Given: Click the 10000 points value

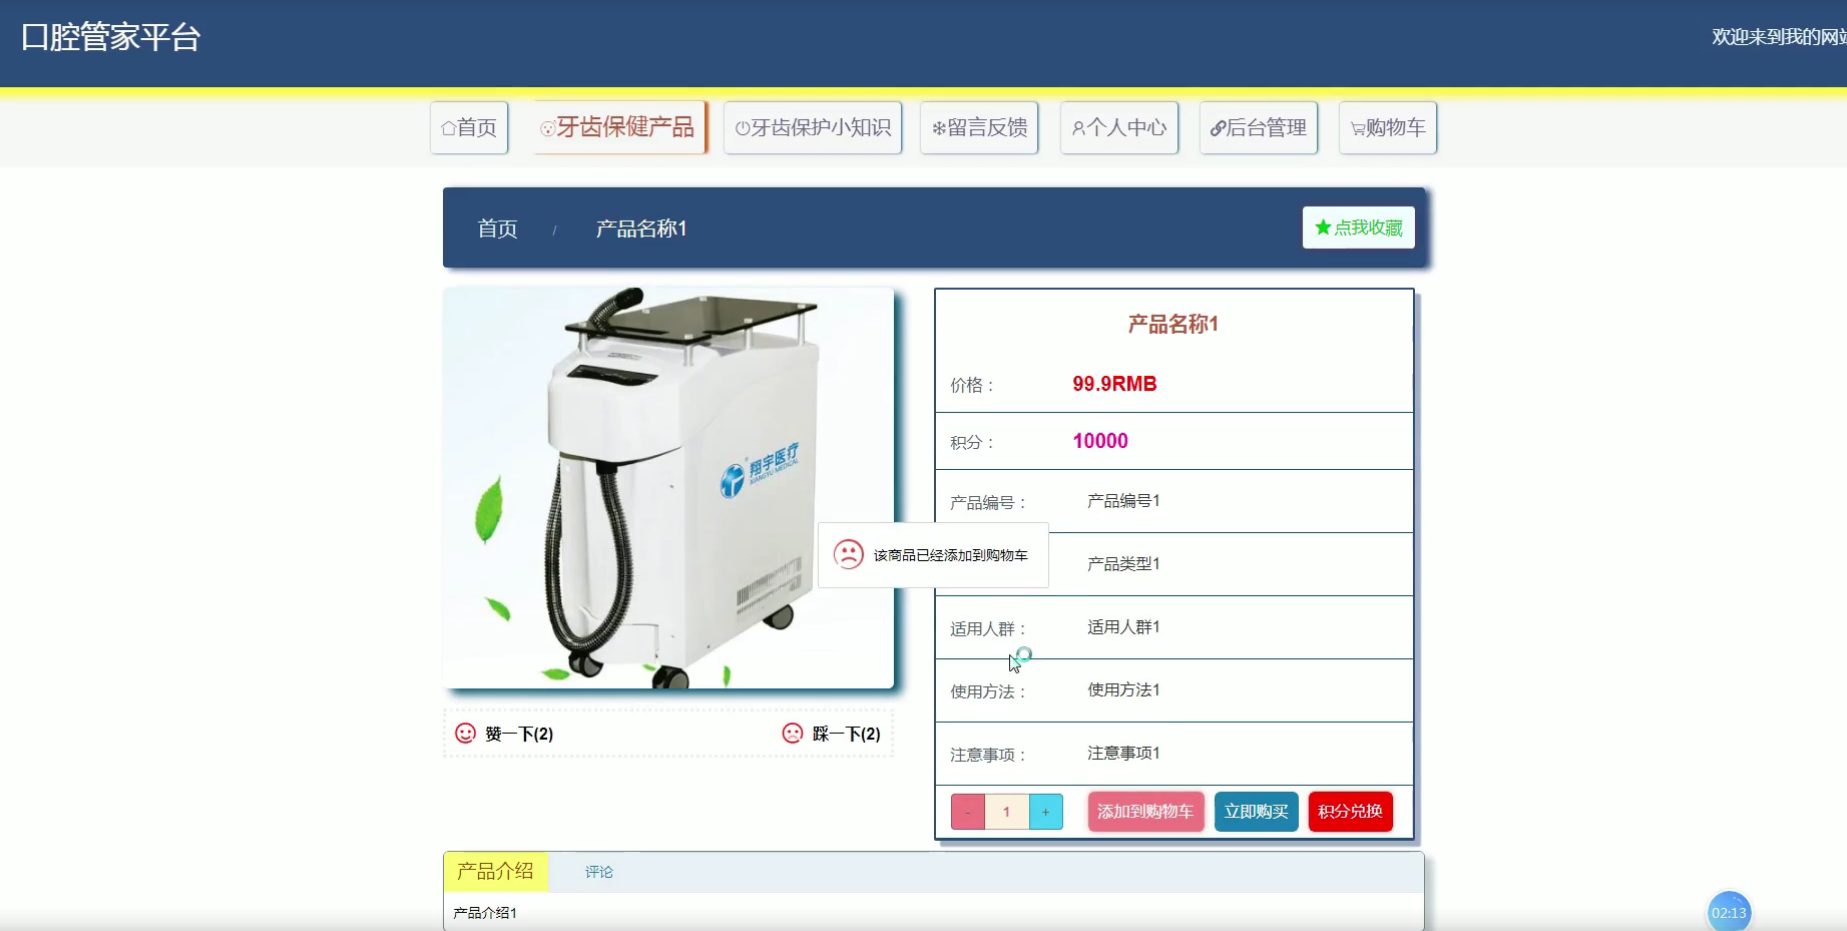Looking at the screenshot, I should tap(1100, 441).
